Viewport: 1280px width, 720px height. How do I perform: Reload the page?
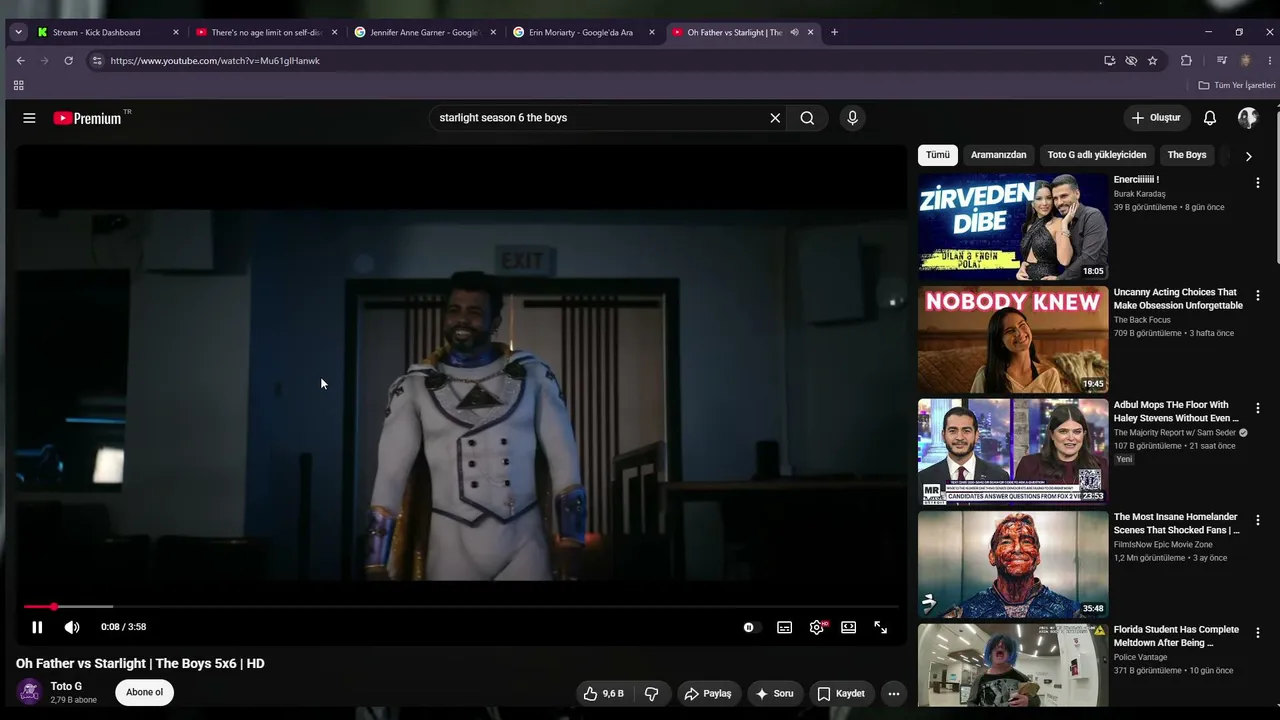coord(68,61)
